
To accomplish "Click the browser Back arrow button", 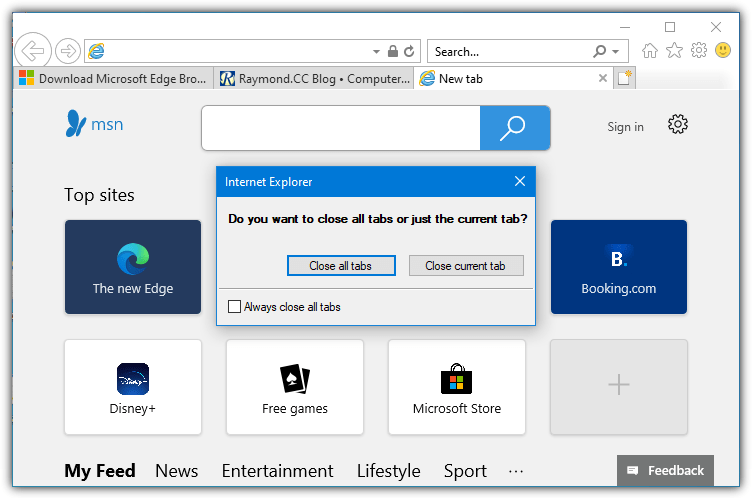I will 33,50.
